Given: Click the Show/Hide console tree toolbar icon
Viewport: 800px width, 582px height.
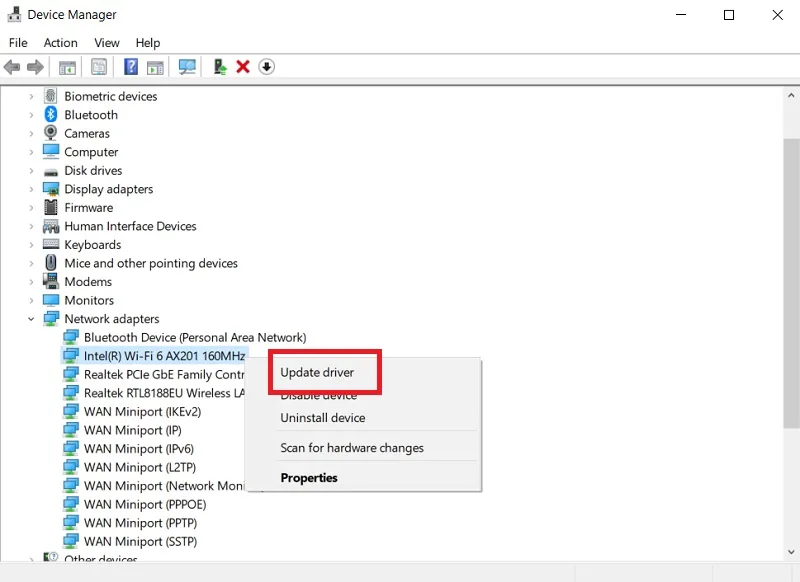Looking at the screenshot, I should (67, 67).
